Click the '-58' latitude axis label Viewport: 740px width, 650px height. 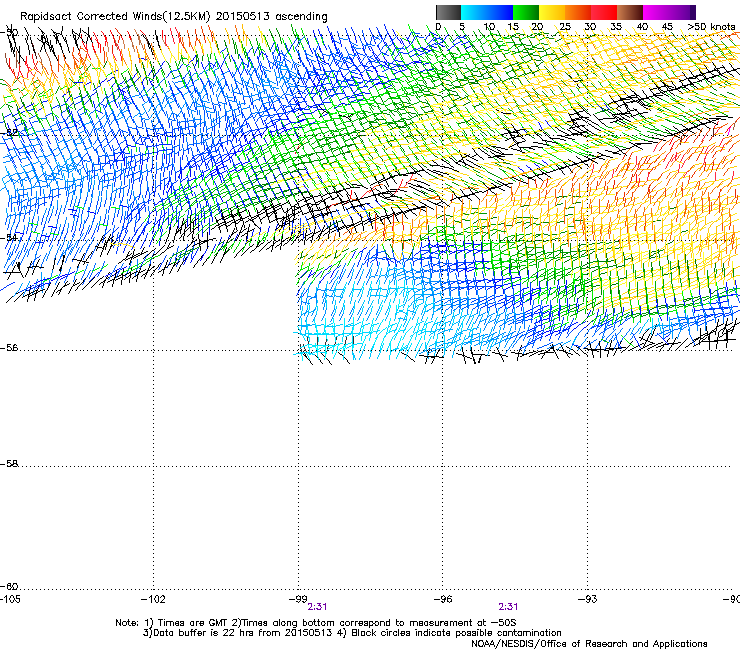point(9,464)
